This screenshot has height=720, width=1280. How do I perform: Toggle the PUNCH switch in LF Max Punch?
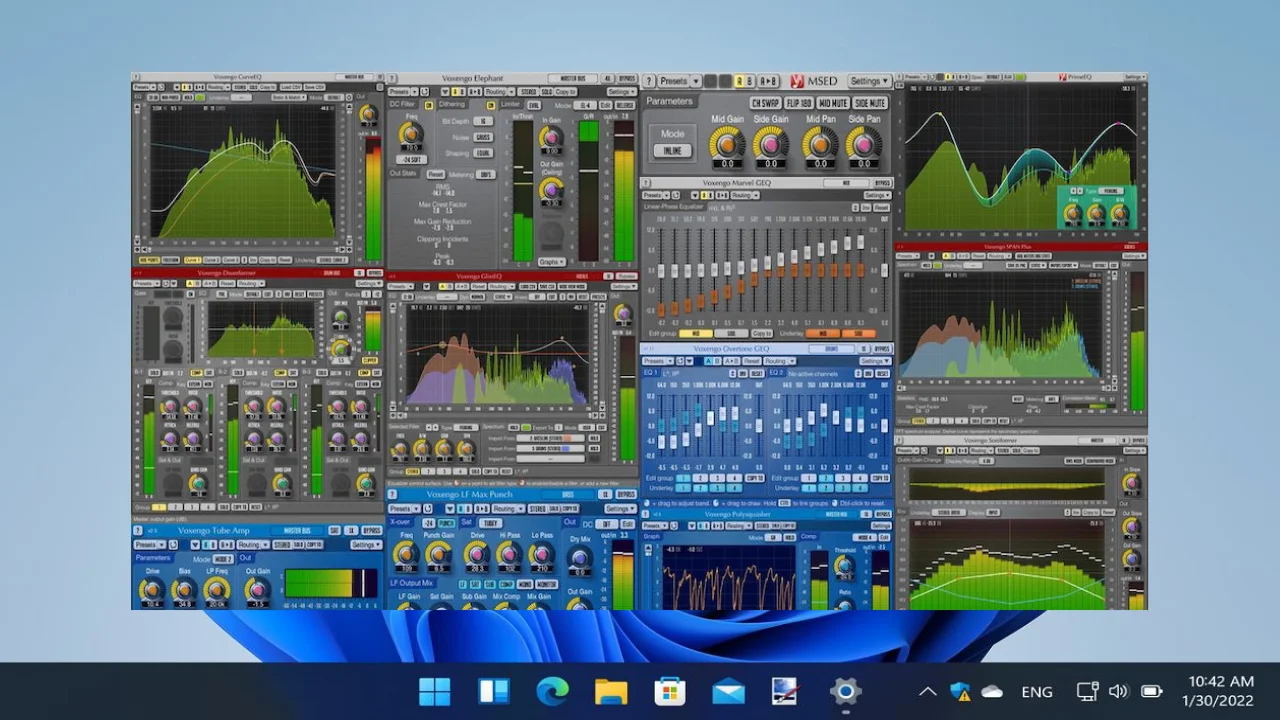[446, 523]
